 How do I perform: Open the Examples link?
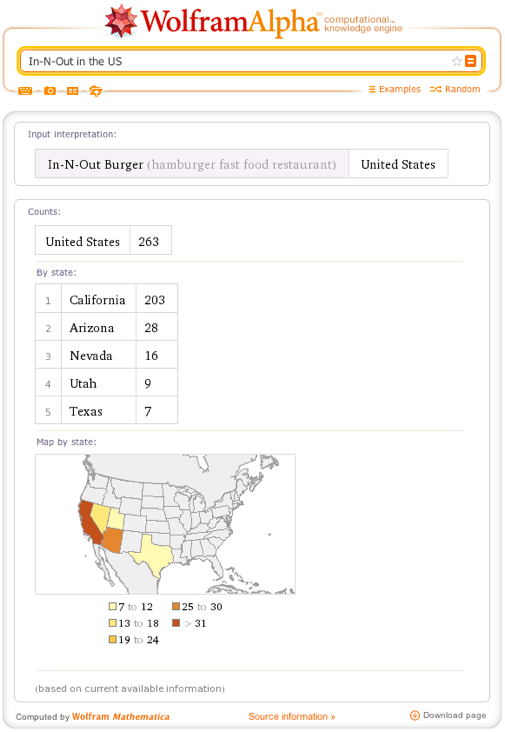point(394,89)
